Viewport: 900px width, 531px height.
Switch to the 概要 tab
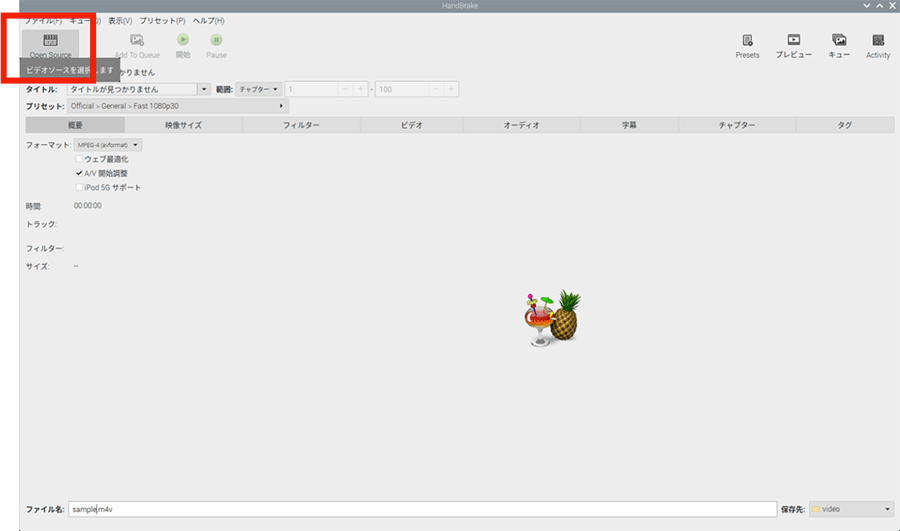pyautogui.click(x=75, y=125)
